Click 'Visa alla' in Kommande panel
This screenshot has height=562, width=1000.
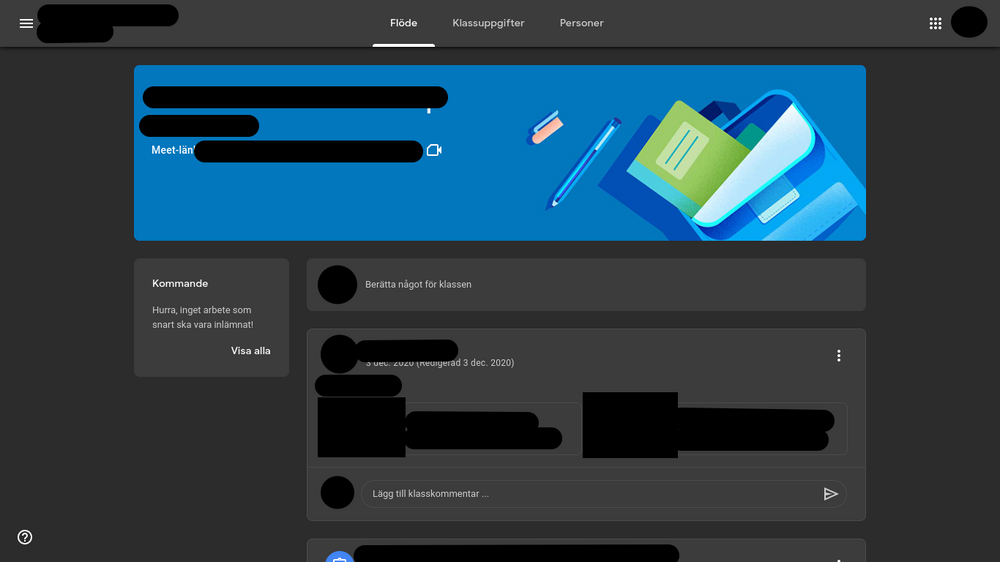(x=250, y=351)
